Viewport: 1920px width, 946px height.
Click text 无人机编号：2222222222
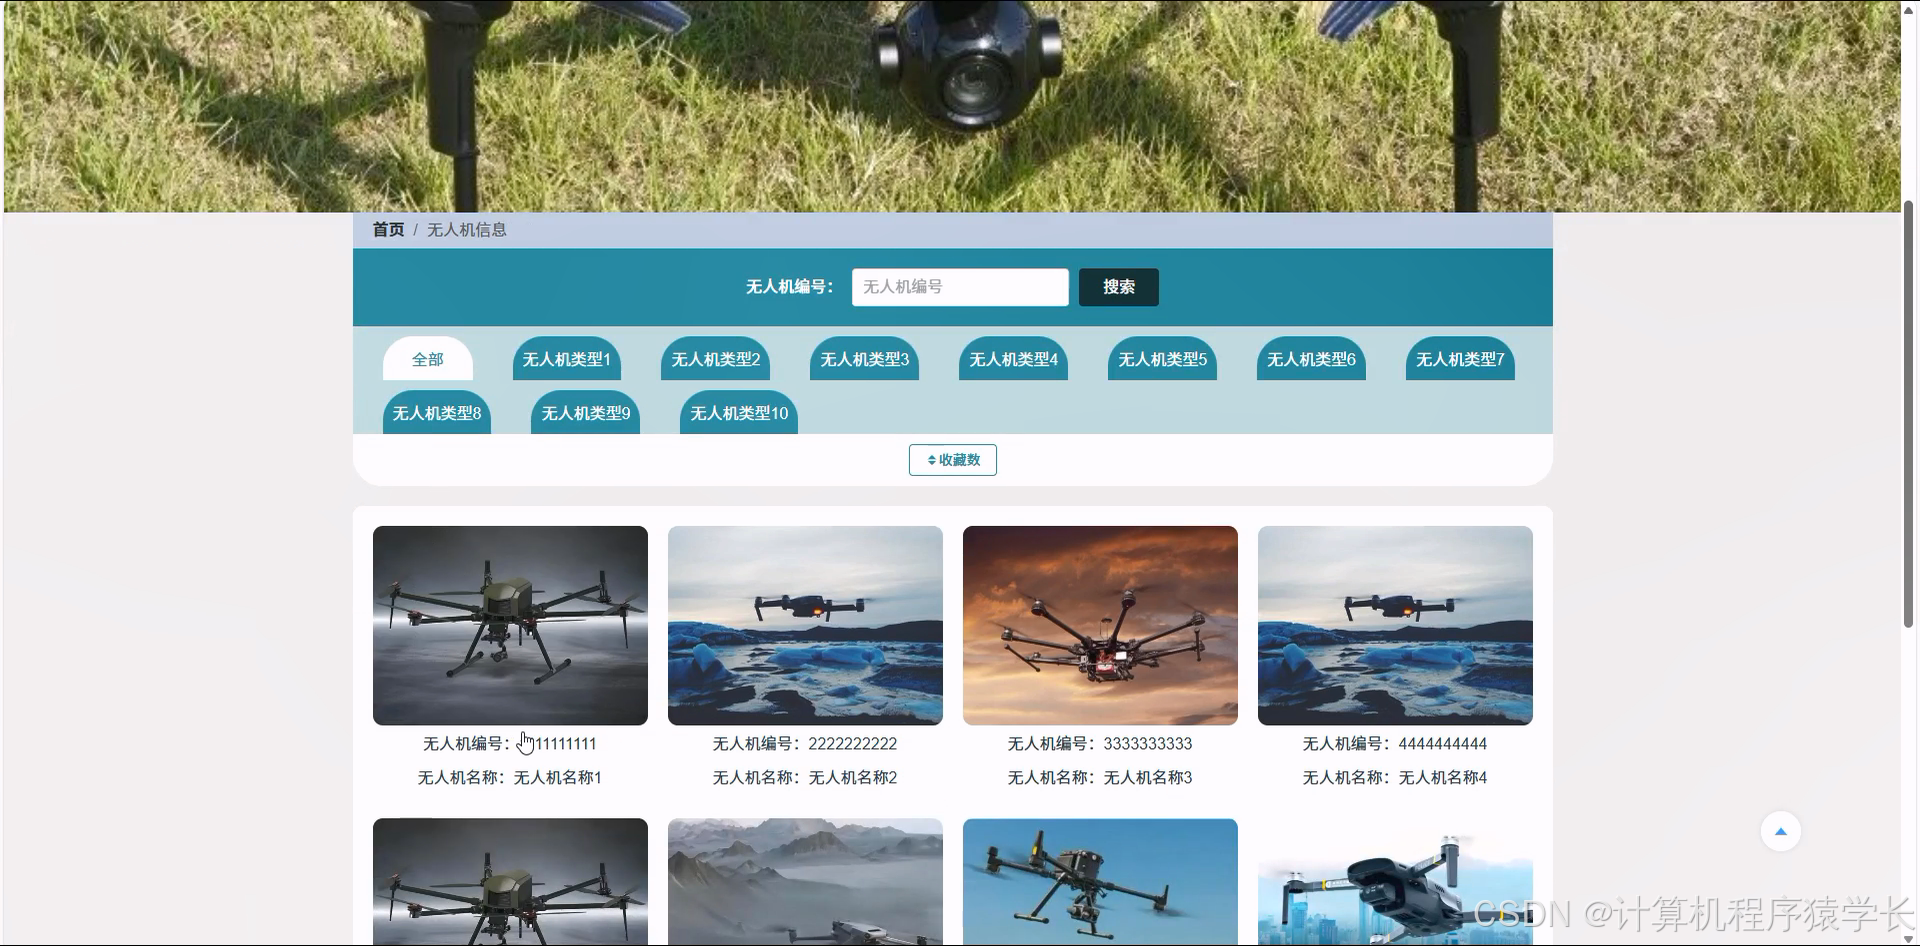[805, 744]
